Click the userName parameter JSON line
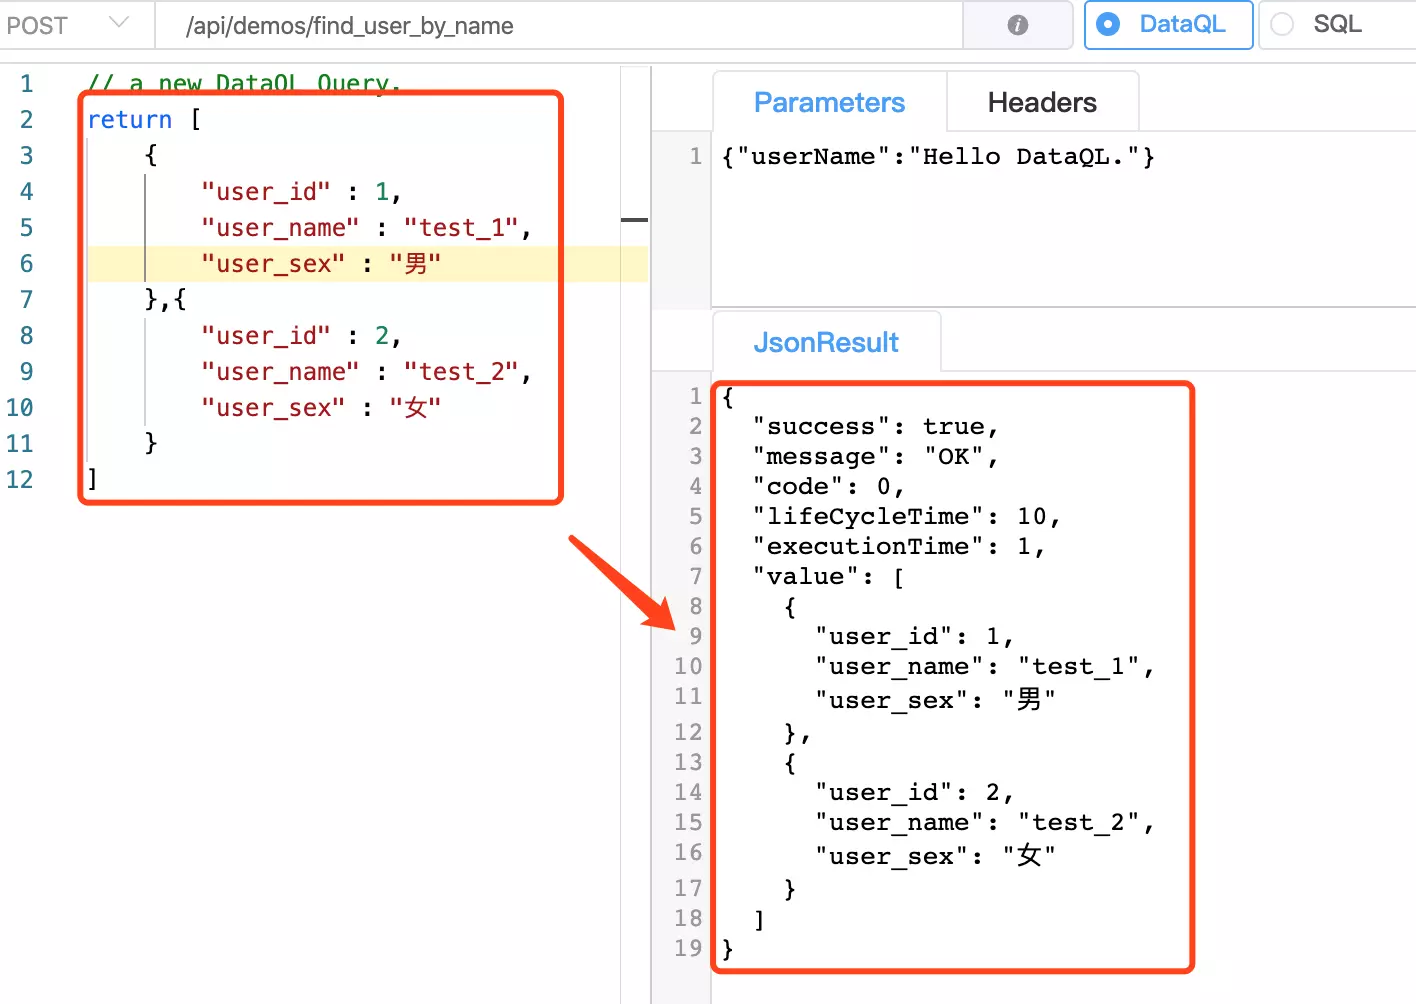The image size is (1416, 1004). [x=938, y=157]
